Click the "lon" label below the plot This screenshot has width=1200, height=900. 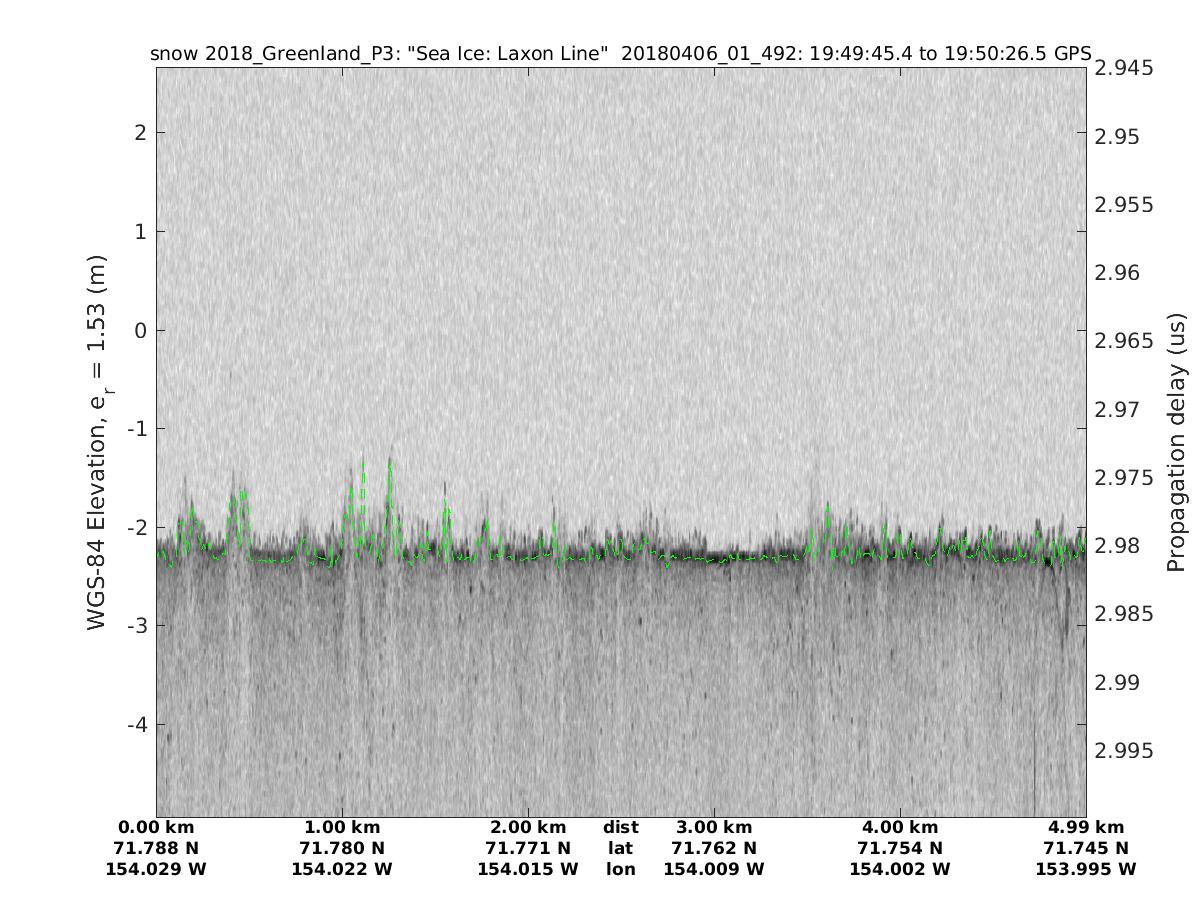621,869
